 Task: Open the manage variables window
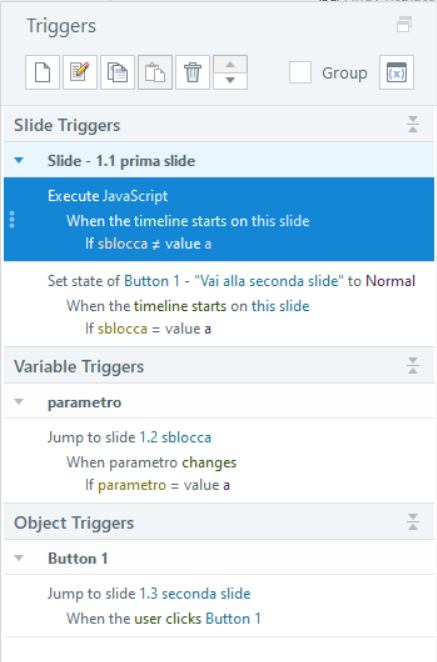coord(396,72)
